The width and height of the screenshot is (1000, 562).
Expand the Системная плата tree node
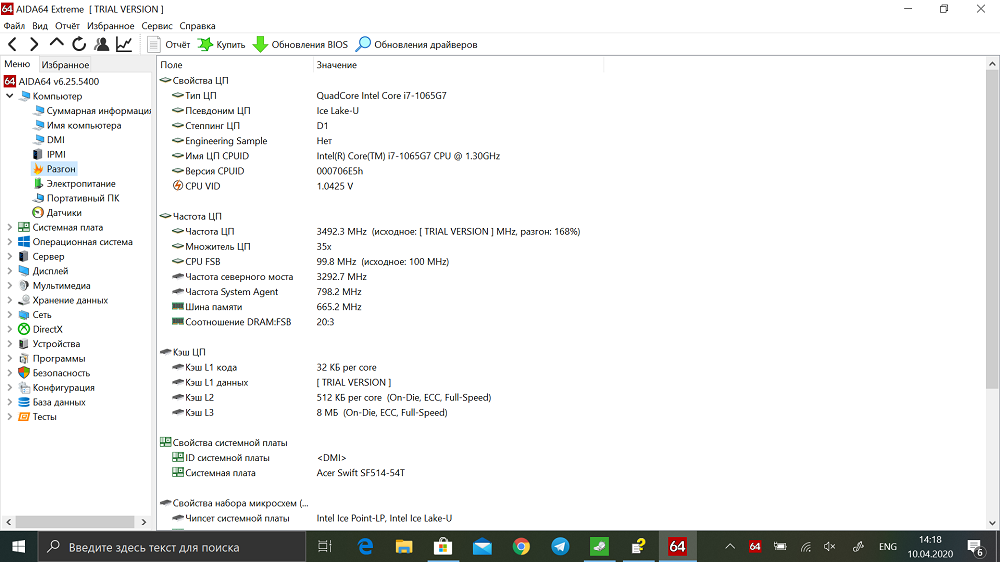[x=10, y=227]
